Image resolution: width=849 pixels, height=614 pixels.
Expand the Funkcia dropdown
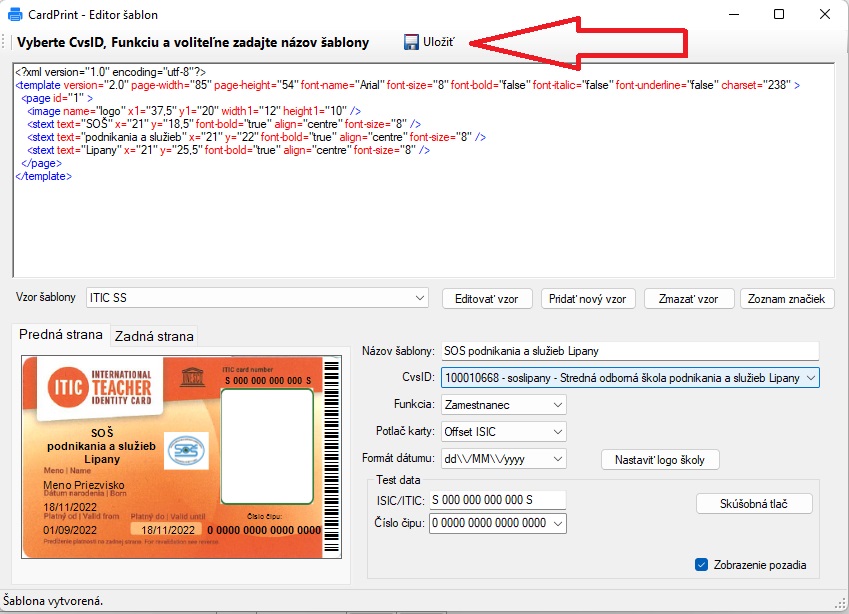pos(556,405)
